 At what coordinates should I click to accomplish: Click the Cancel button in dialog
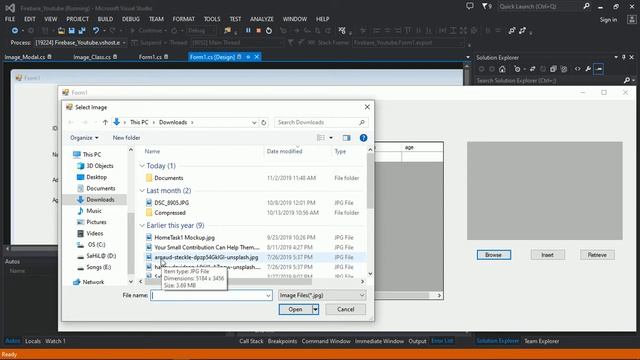pyautogui.click(x=346, y=309)
